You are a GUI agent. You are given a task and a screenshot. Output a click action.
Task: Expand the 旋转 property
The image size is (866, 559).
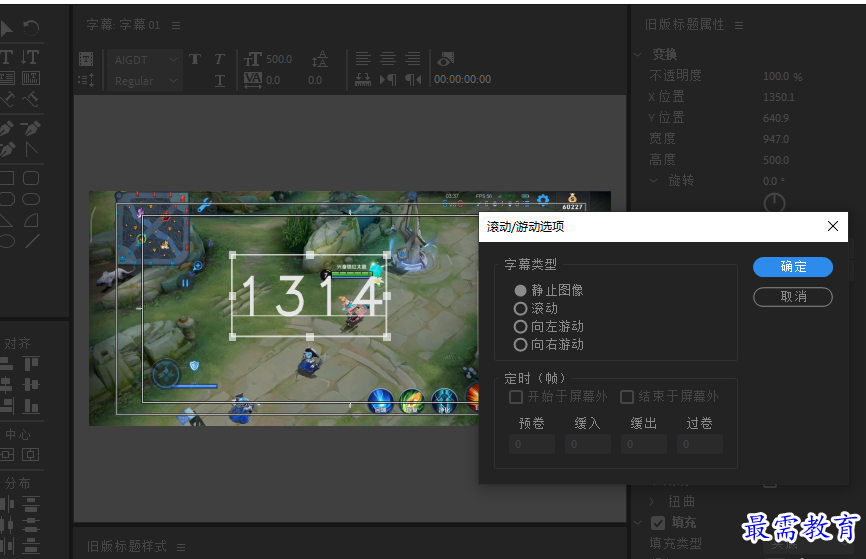pyautogui.click(x=654, y=181)
